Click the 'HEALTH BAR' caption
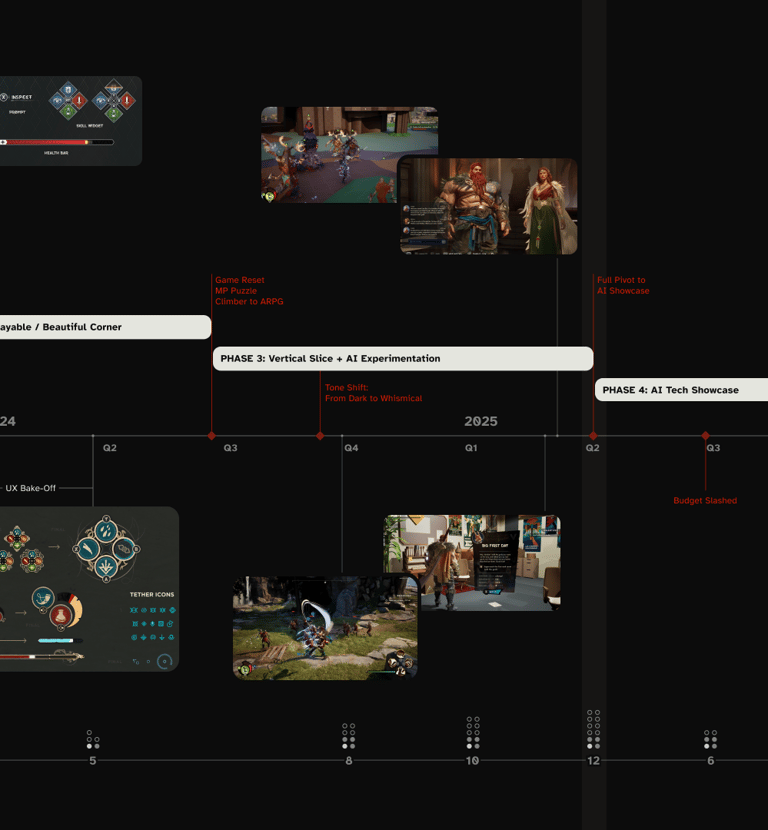This screenshot has height=830, width=768. 56,153
